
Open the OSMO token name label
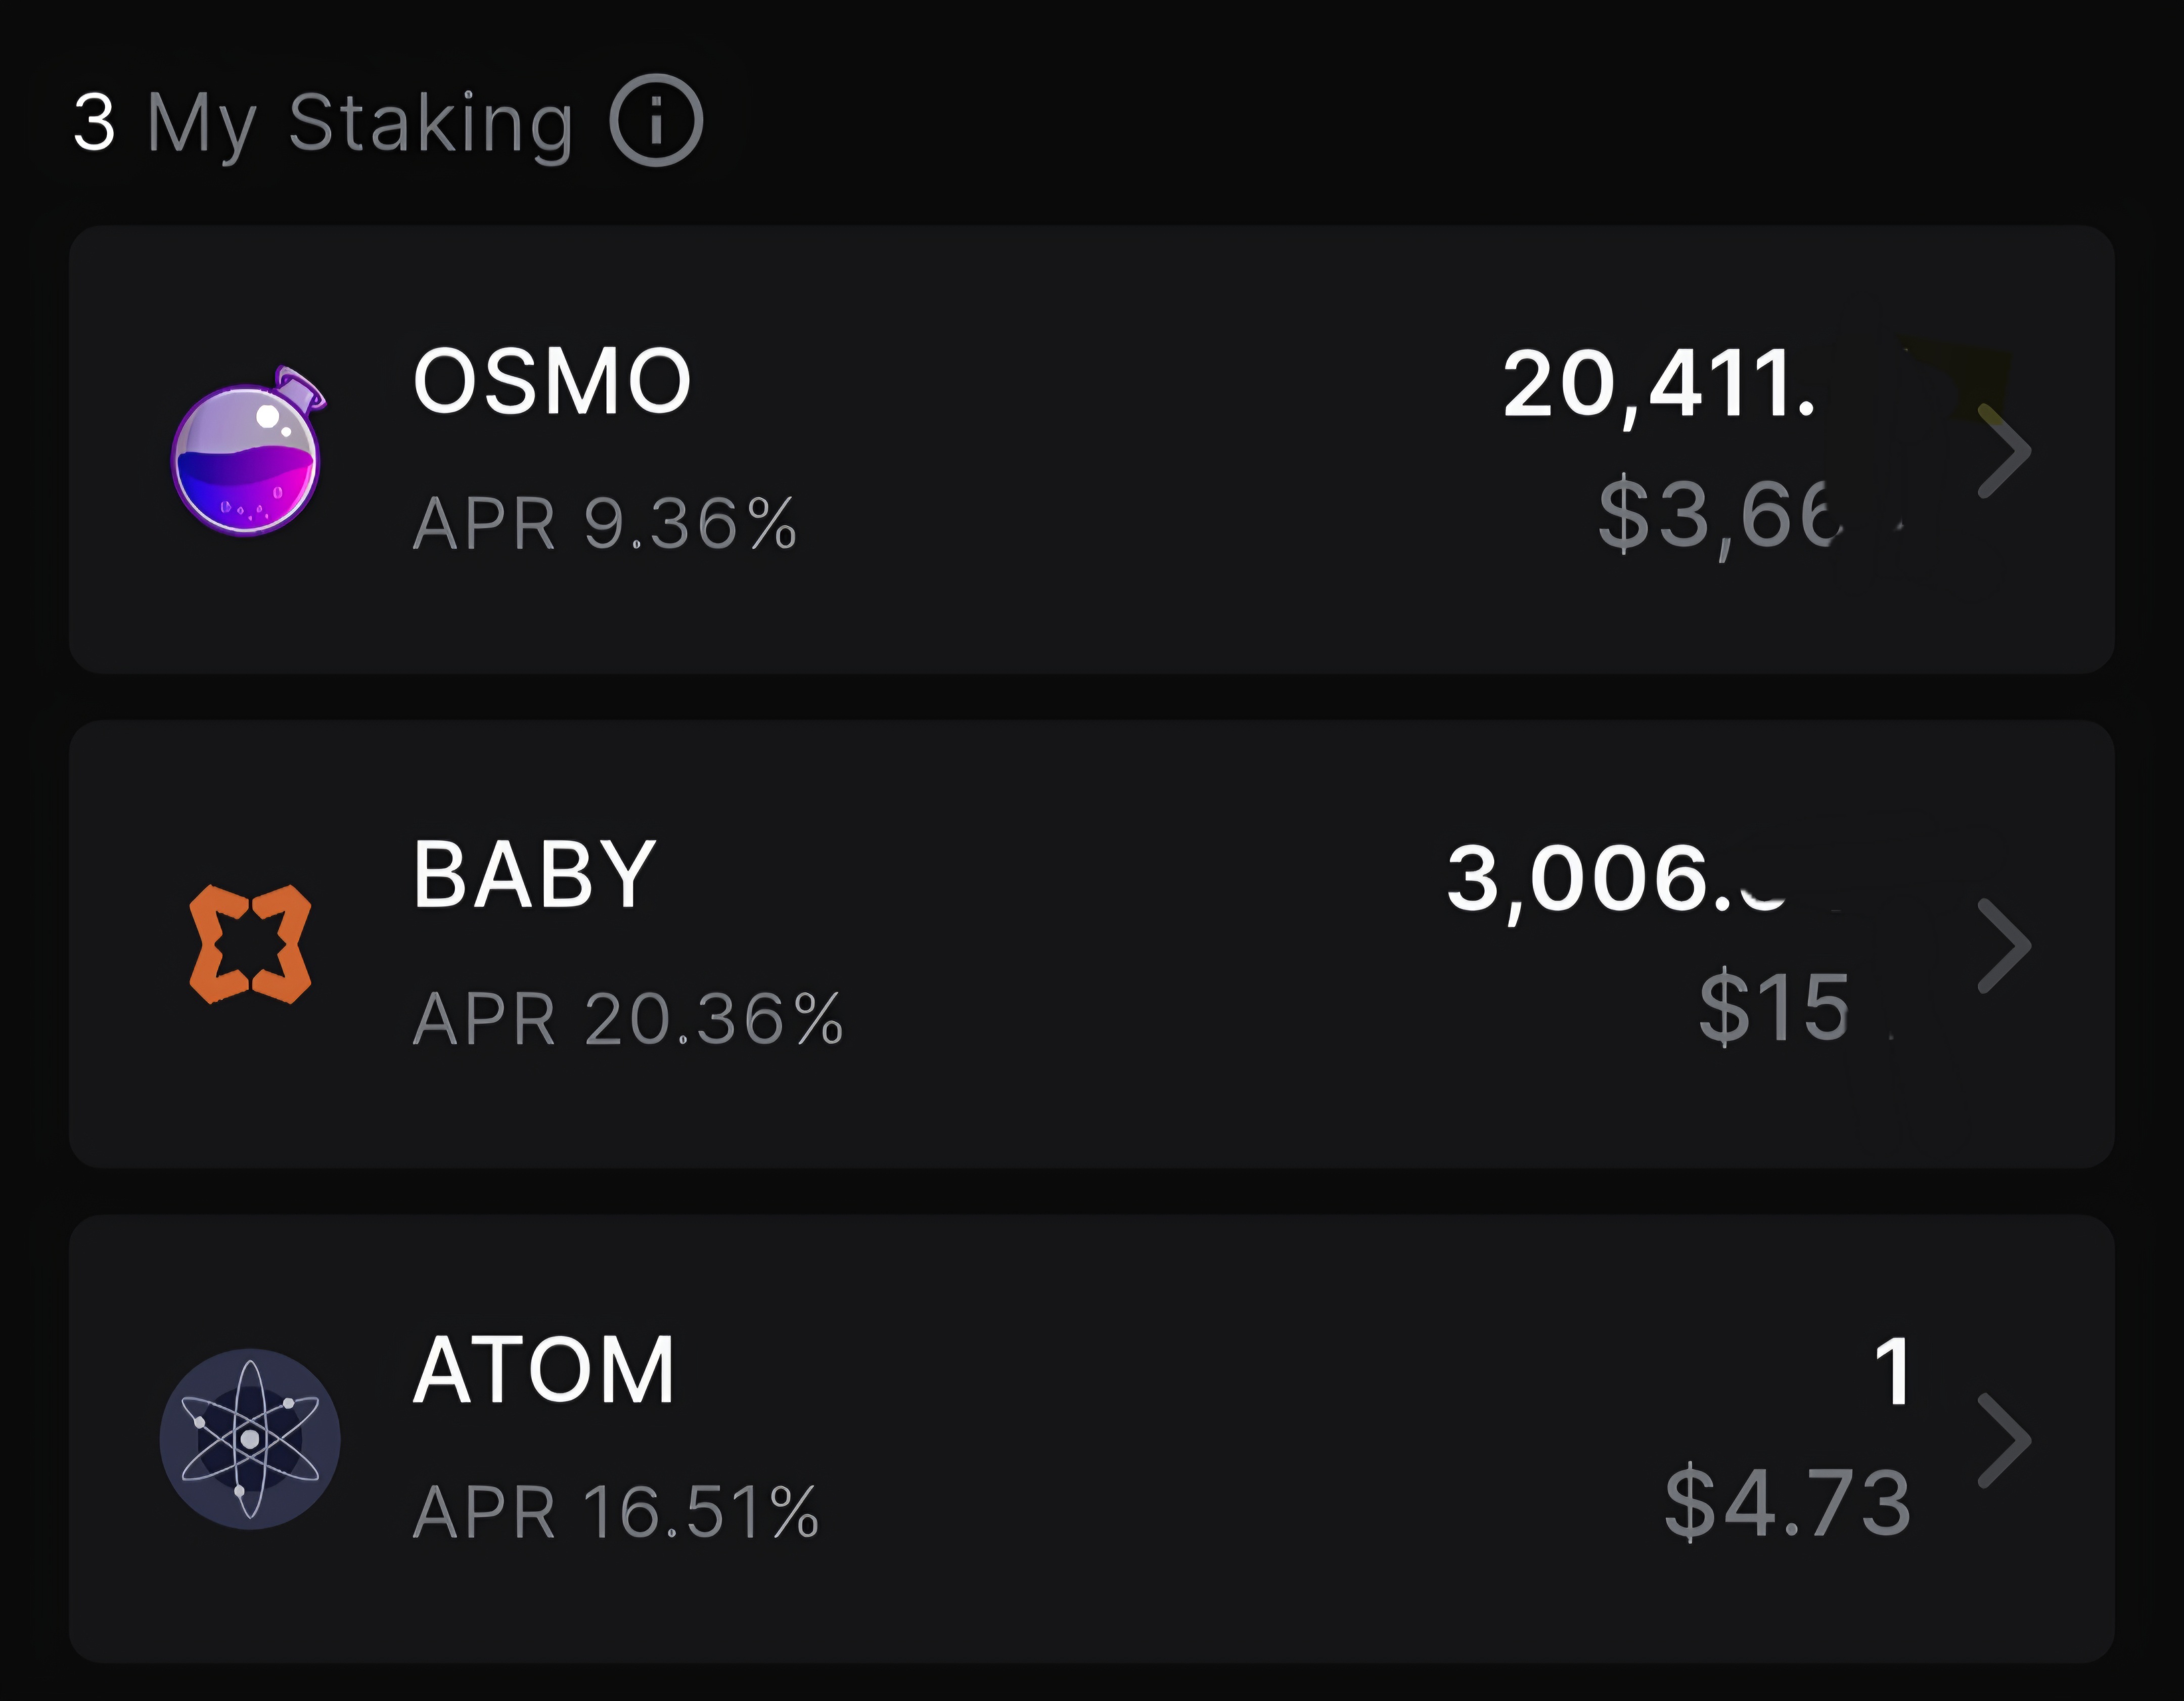pos(552,381)
